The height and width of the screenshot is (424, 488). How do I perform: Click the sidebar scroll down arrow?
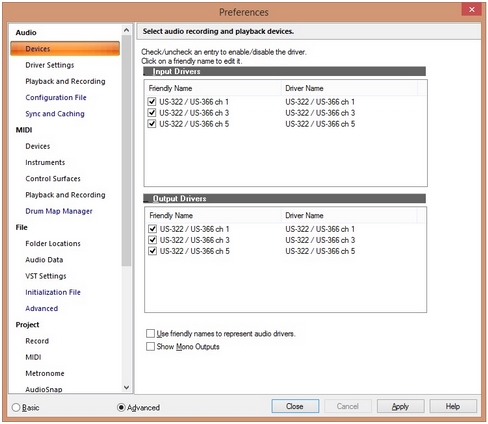(126, 387)
